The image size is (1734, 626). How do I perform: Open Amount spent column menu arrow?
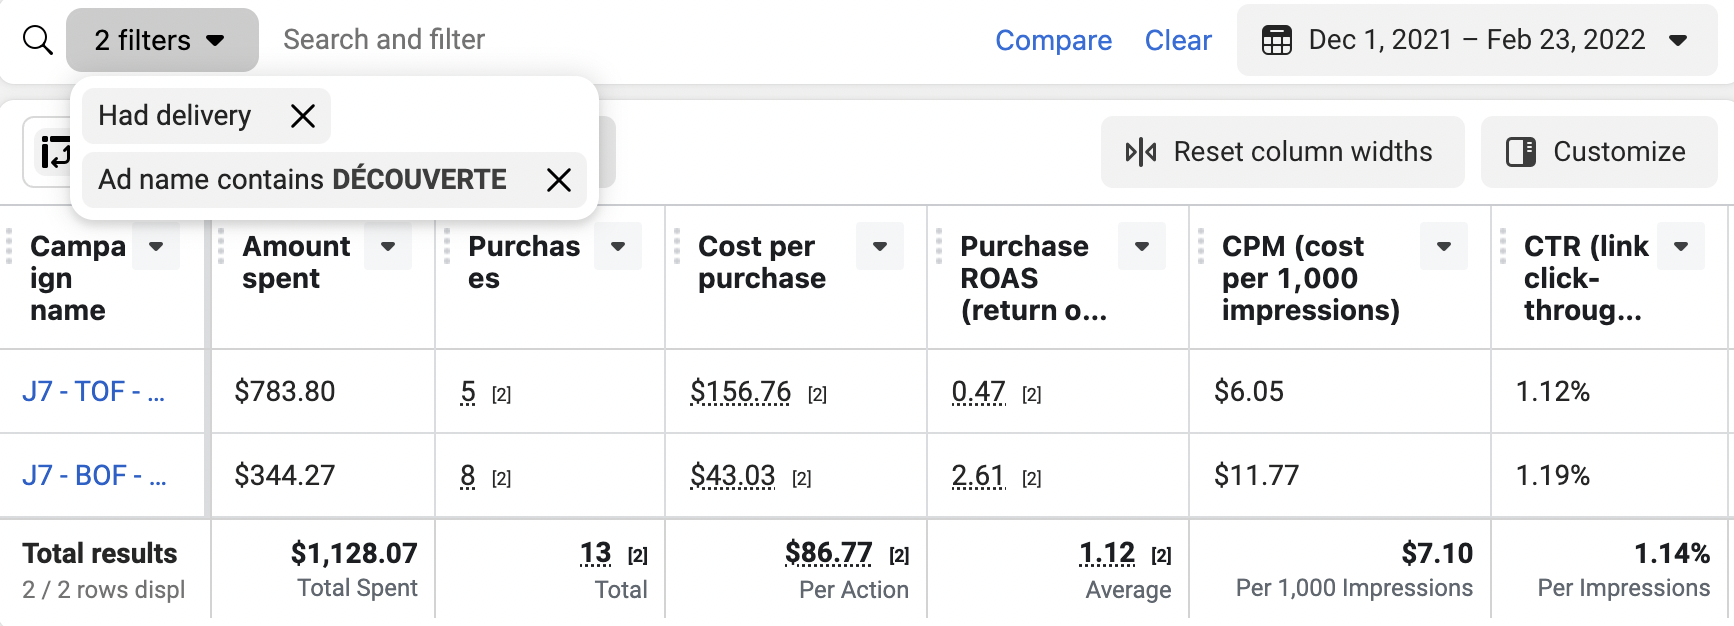coord(388,246)
